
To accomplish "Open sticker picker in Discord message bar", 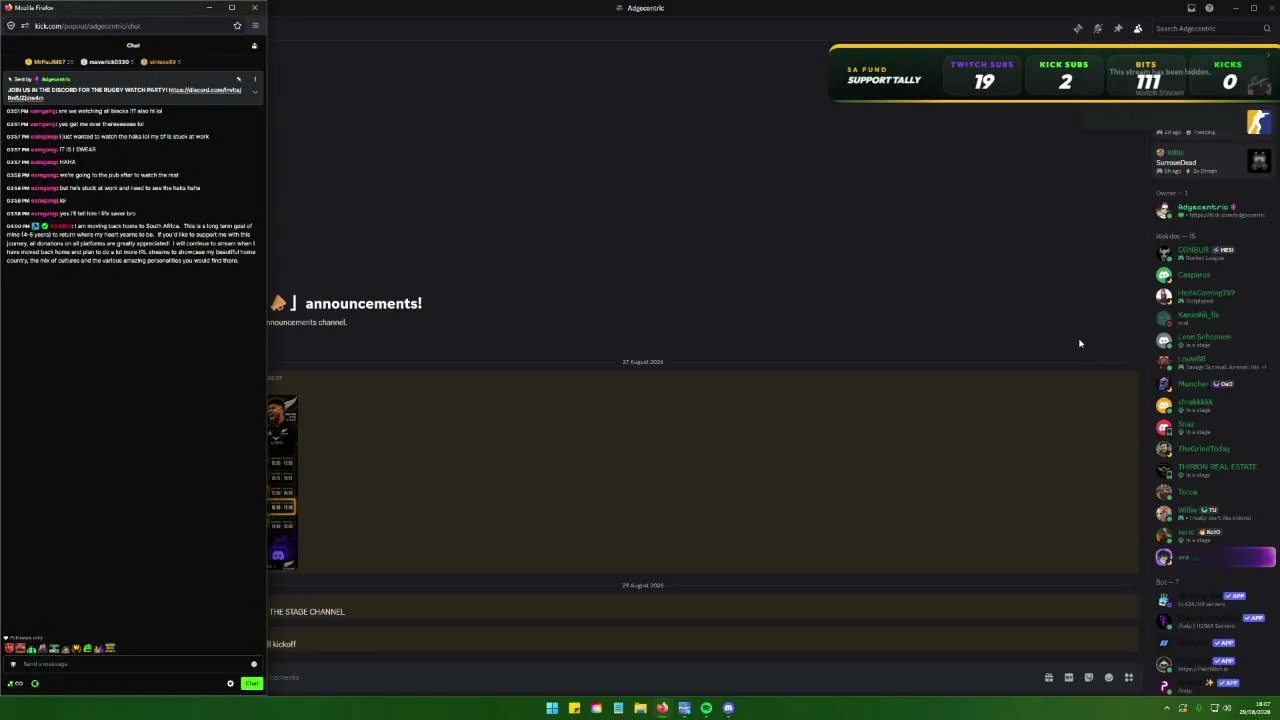I will click(x=1089, y=678).
